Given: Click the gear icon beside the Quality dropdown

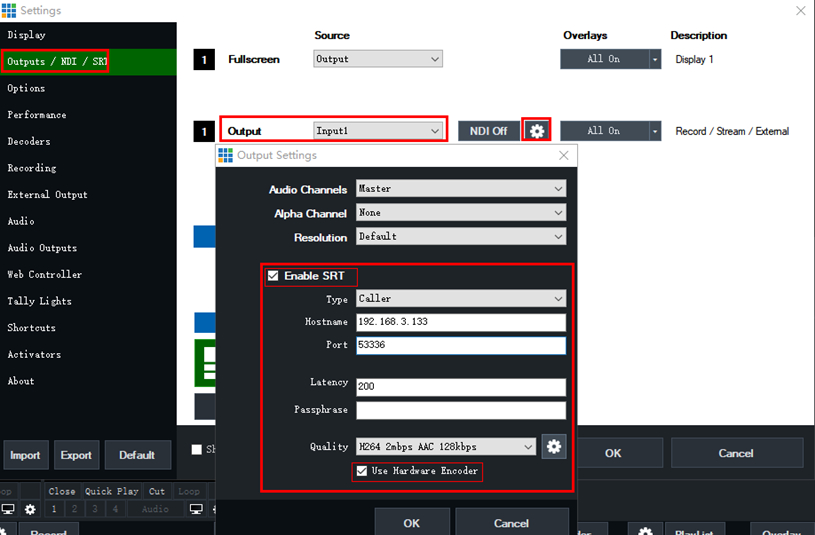Looking at the screenshot, I should point(554,447).
